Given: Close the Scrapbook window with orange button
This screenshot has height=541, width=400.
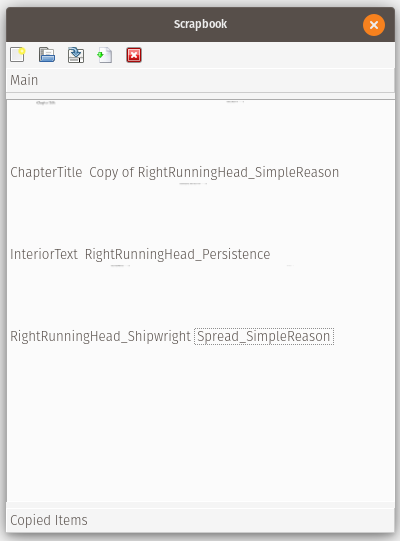Looking at the screenshot, I should [374, 25].
